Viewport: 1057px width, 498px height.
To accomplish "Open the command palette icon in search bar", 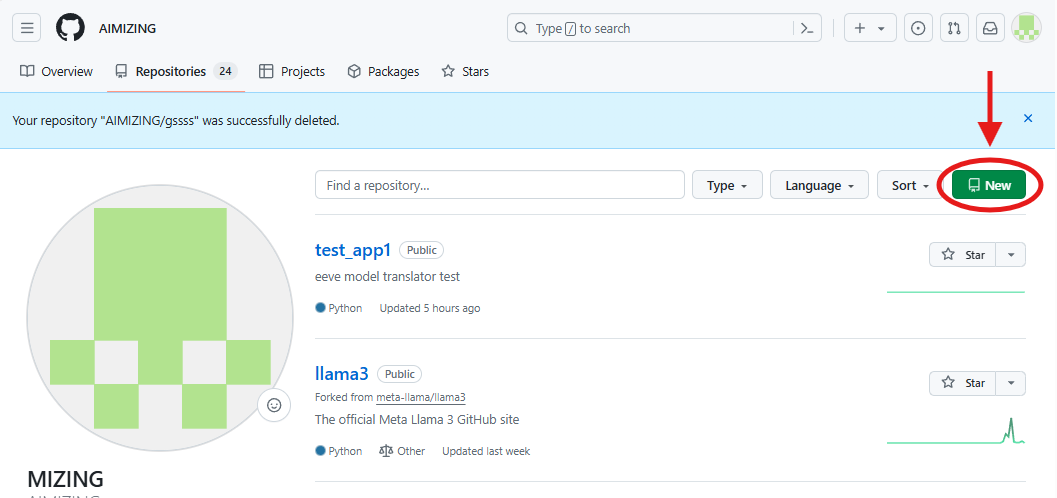I will tap(807, 28).
